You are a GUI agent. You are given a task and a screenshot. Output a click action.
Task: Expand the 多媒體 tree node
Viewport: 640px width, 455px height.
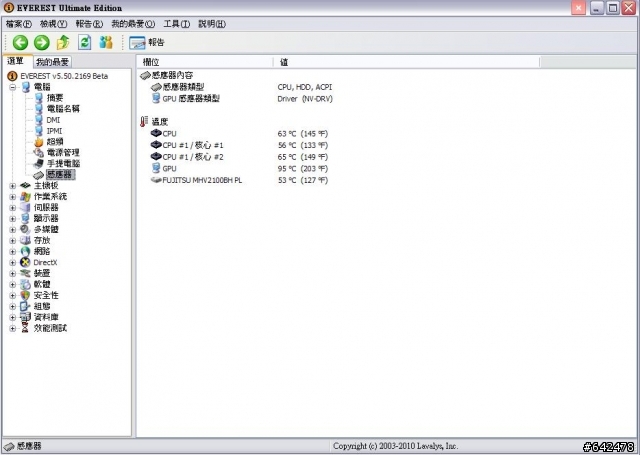tap(13, 230)
